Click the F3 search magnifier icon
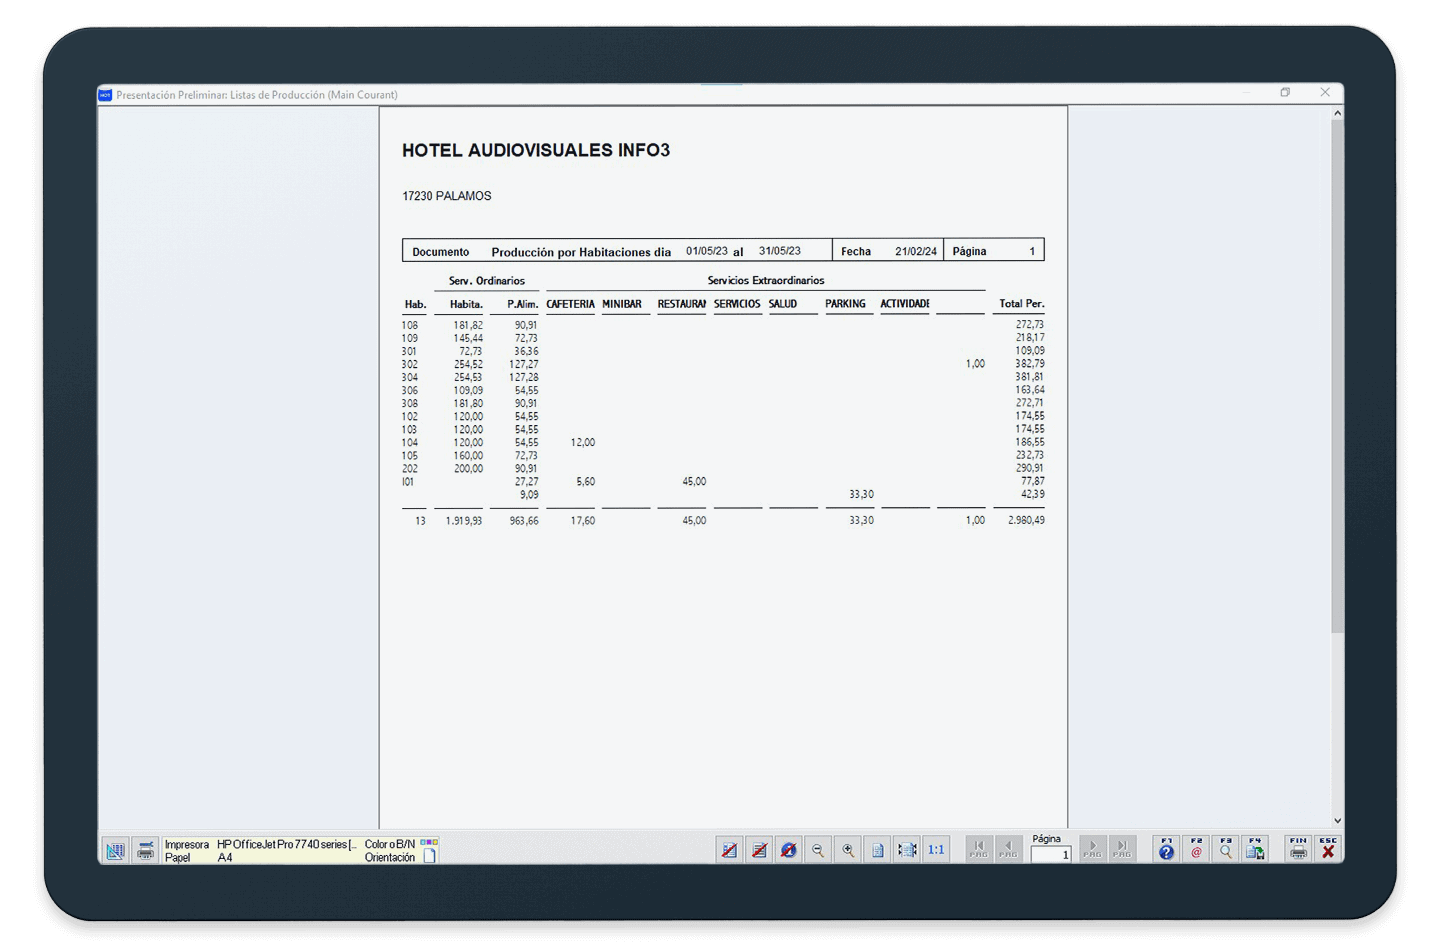Viewport: 1440px width, 950px height. coord(1225,850)
